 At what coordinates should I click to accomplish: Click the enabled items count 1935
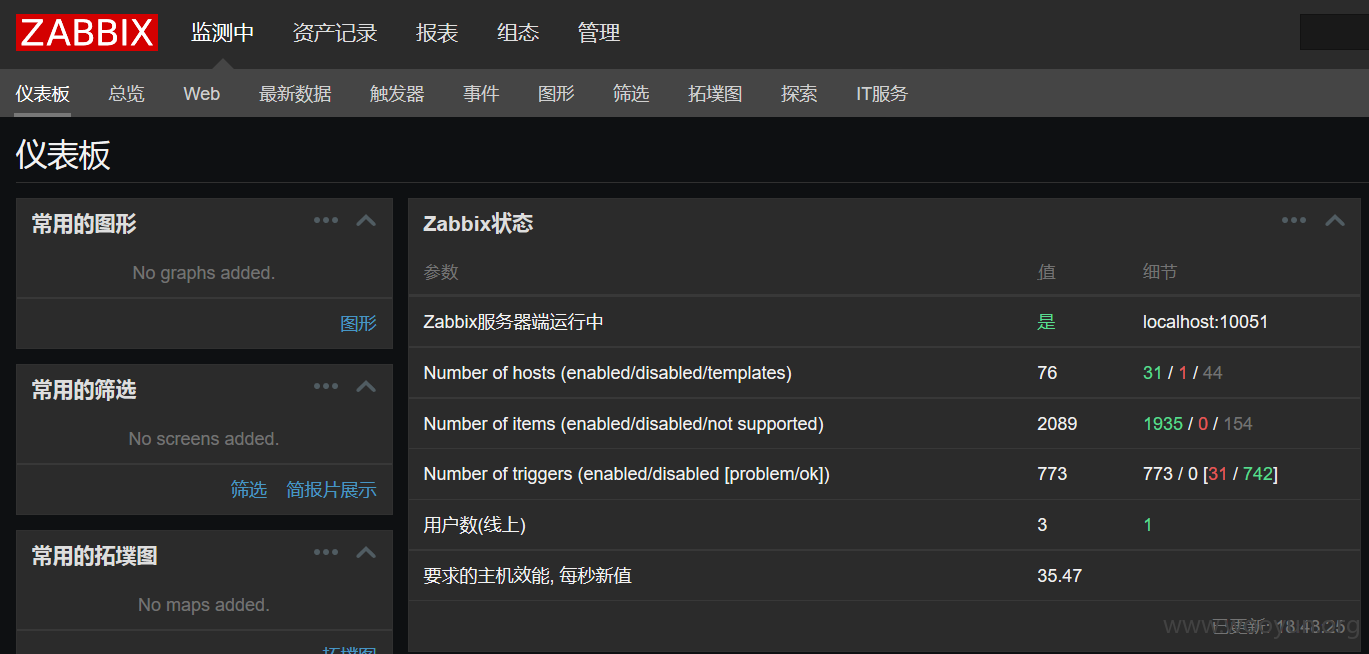pos(1163,424)
